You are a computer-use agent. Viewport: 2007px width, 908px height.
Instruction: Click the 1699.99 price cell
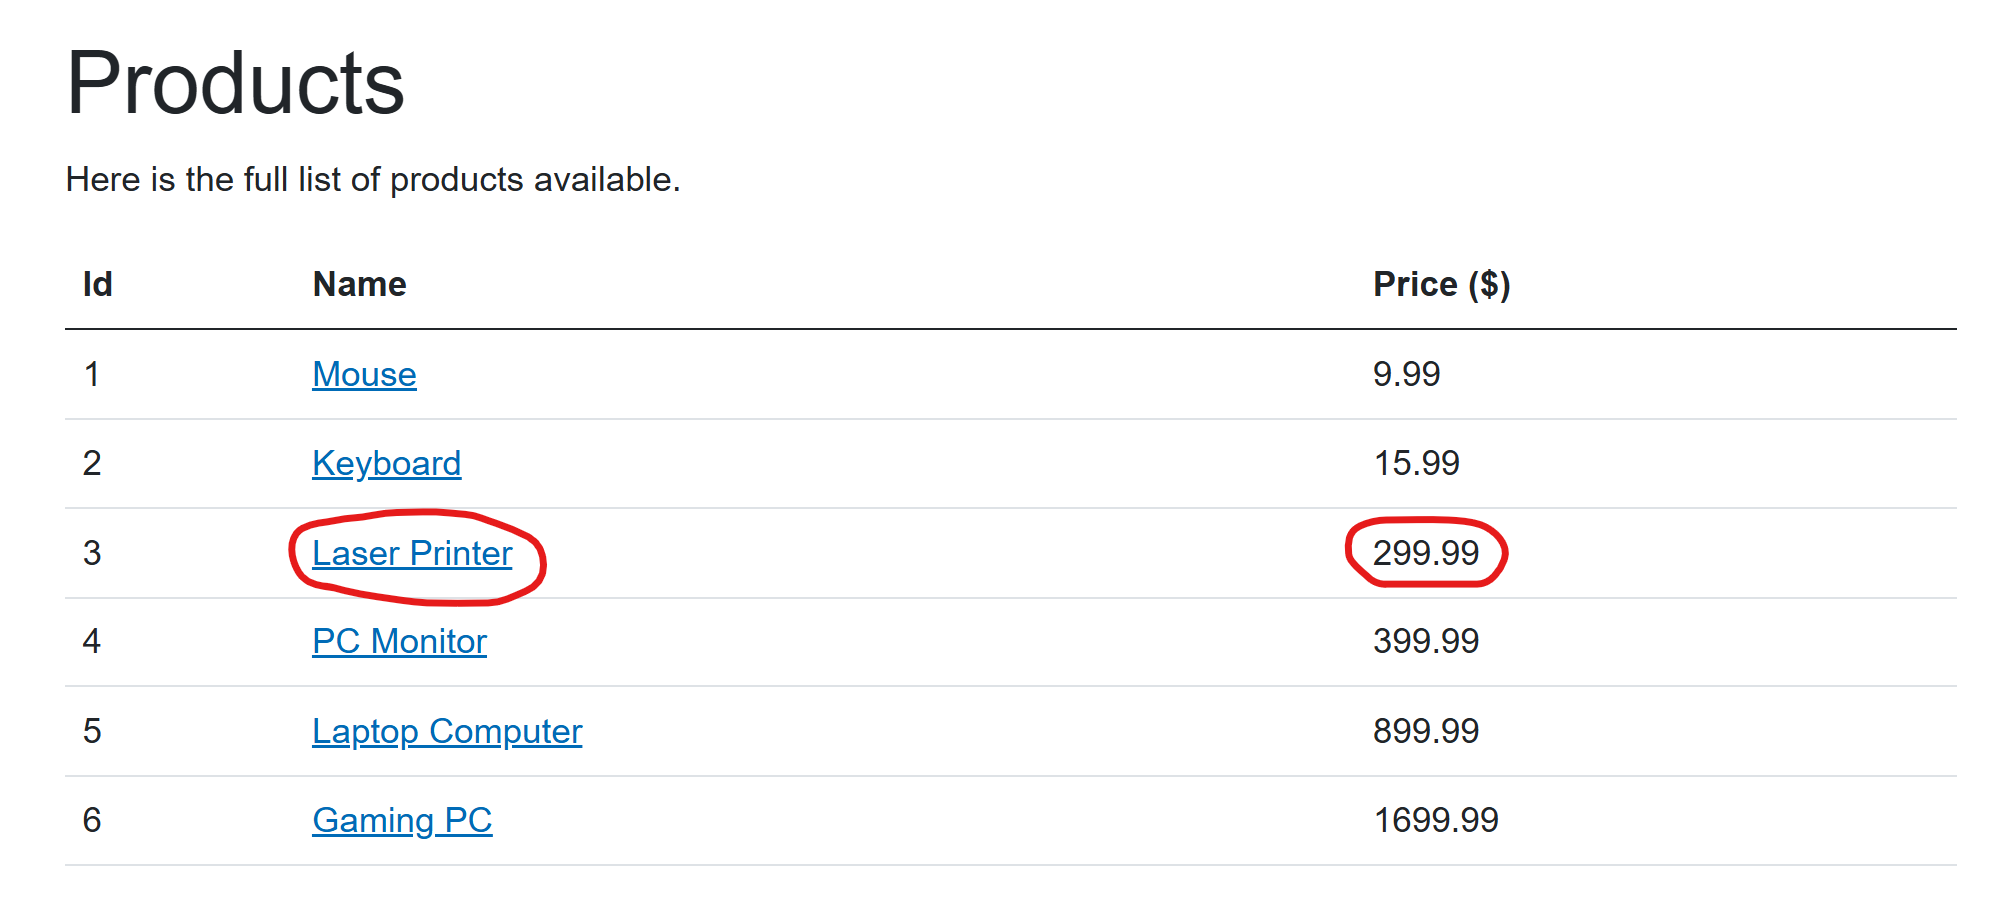(1435, 820)
